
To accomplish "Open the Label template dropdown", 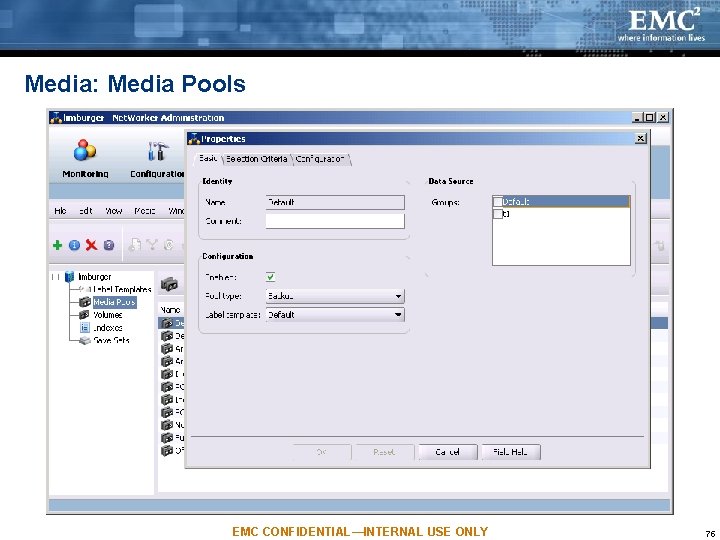I will [x=335, y=315].
